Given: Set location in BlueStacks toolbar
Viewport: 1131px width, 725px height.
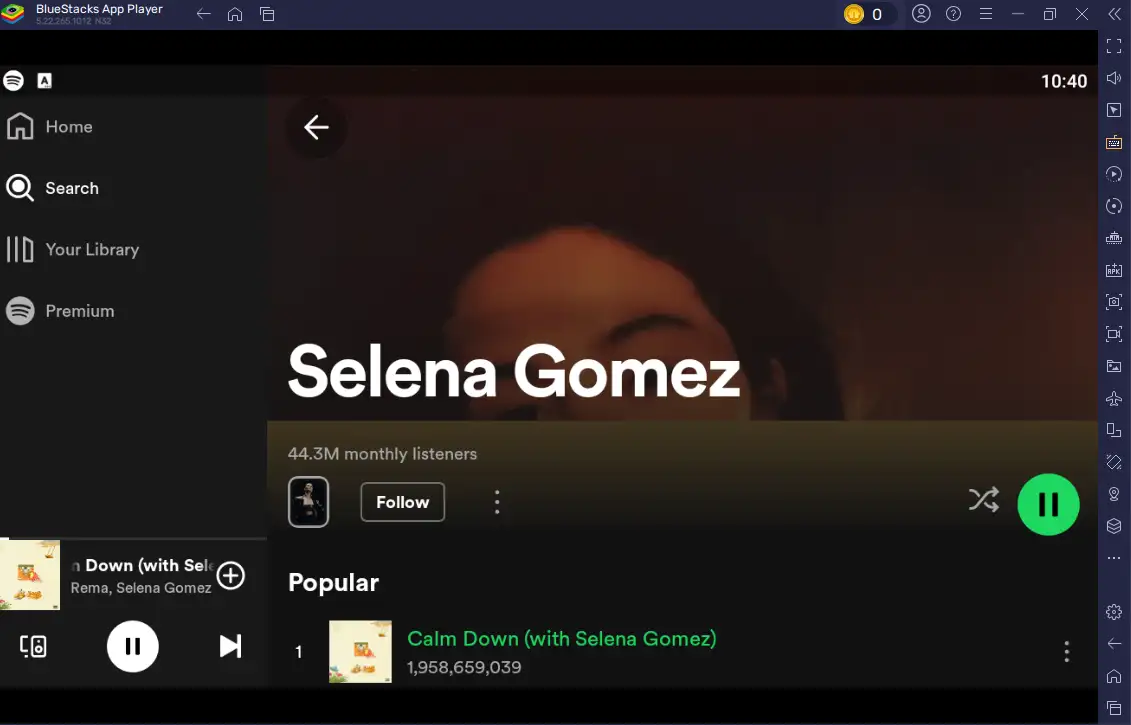Looking at the screenshot, I should point(1114,494).
